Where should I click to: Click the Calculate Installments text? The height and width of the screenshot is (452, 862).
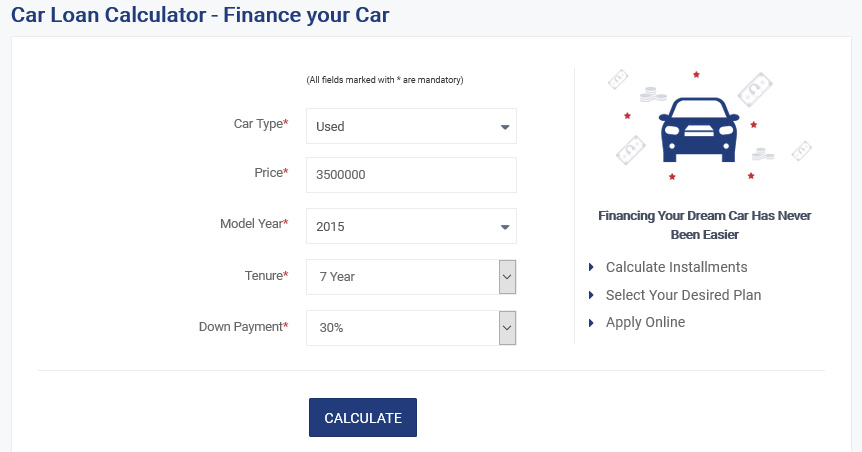coord(677,267)
